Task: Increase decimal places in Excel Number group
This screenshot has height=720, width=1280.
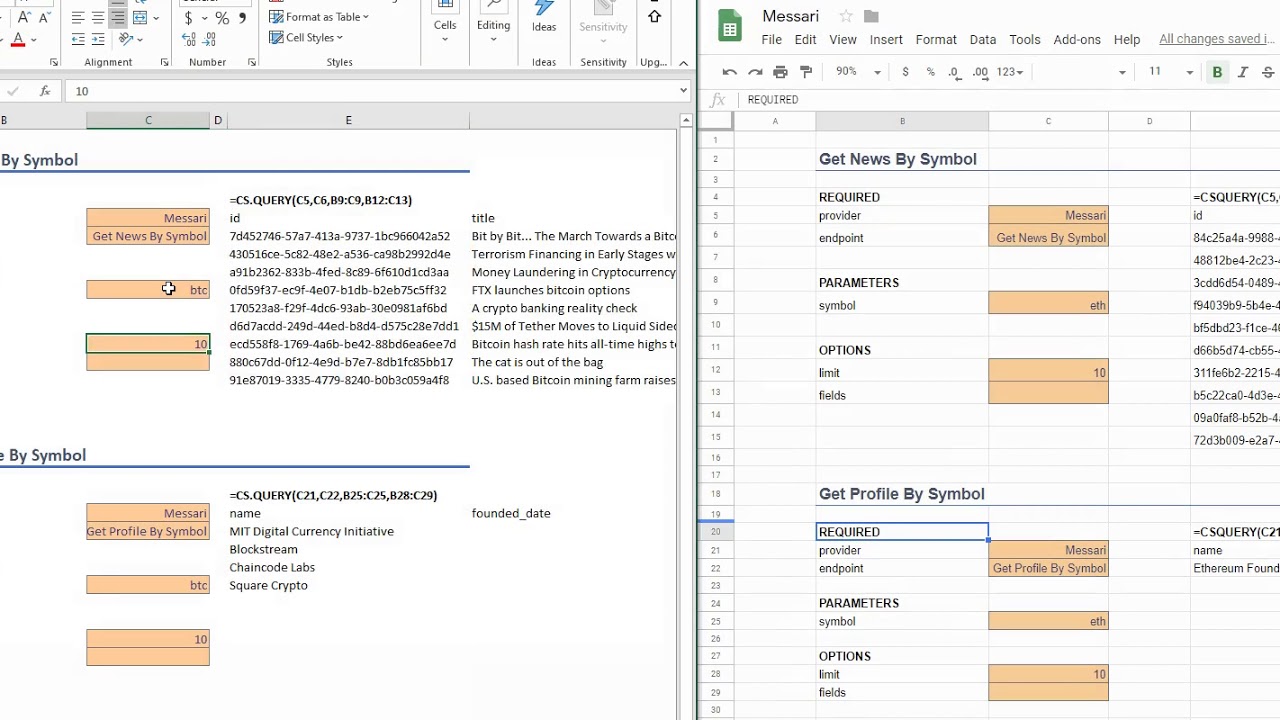Action: pyautogui.click(x=188, y=39)
